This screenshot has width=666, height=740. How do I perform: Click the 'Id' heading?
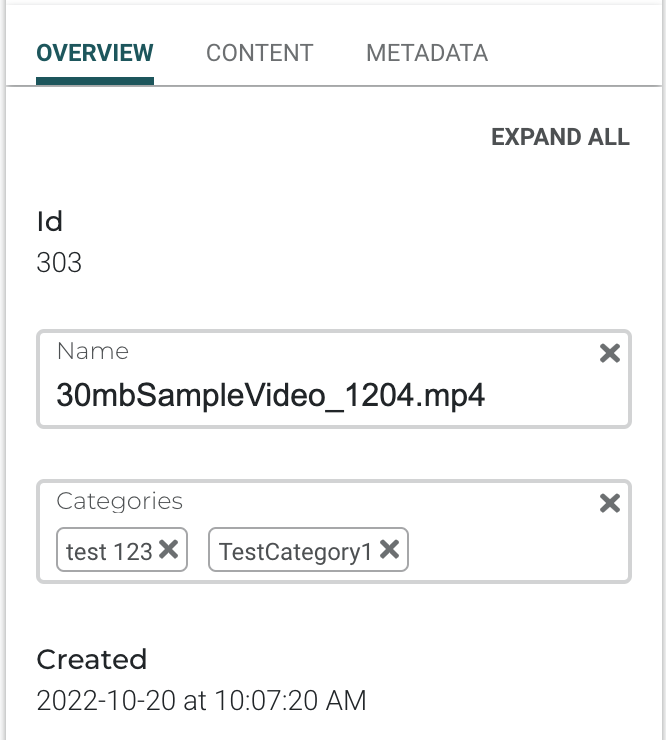(x=50, y=222)
